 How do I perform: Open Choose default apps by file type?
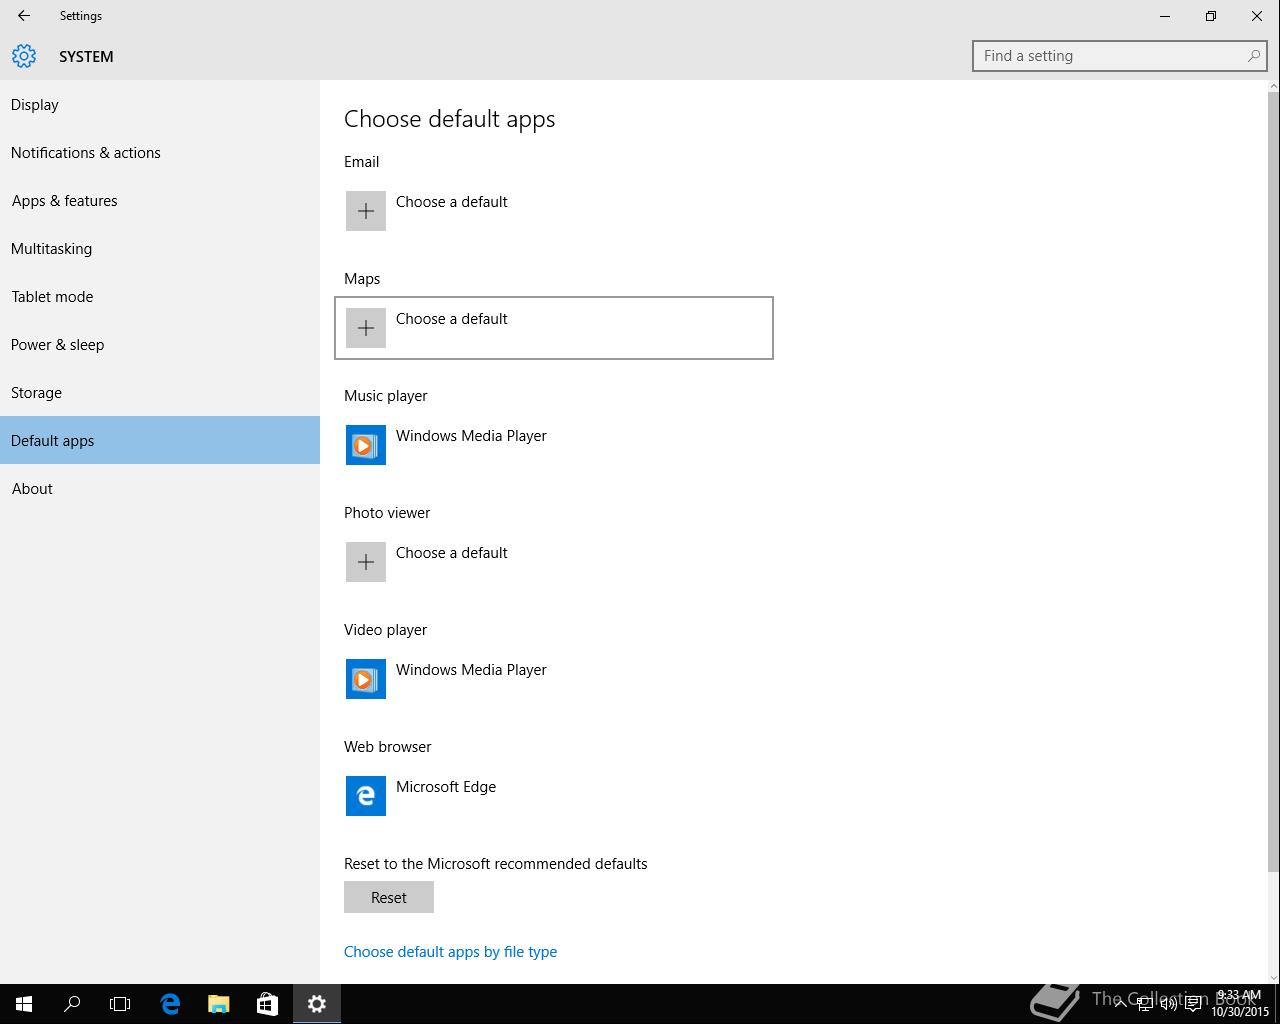pos(450,951)
